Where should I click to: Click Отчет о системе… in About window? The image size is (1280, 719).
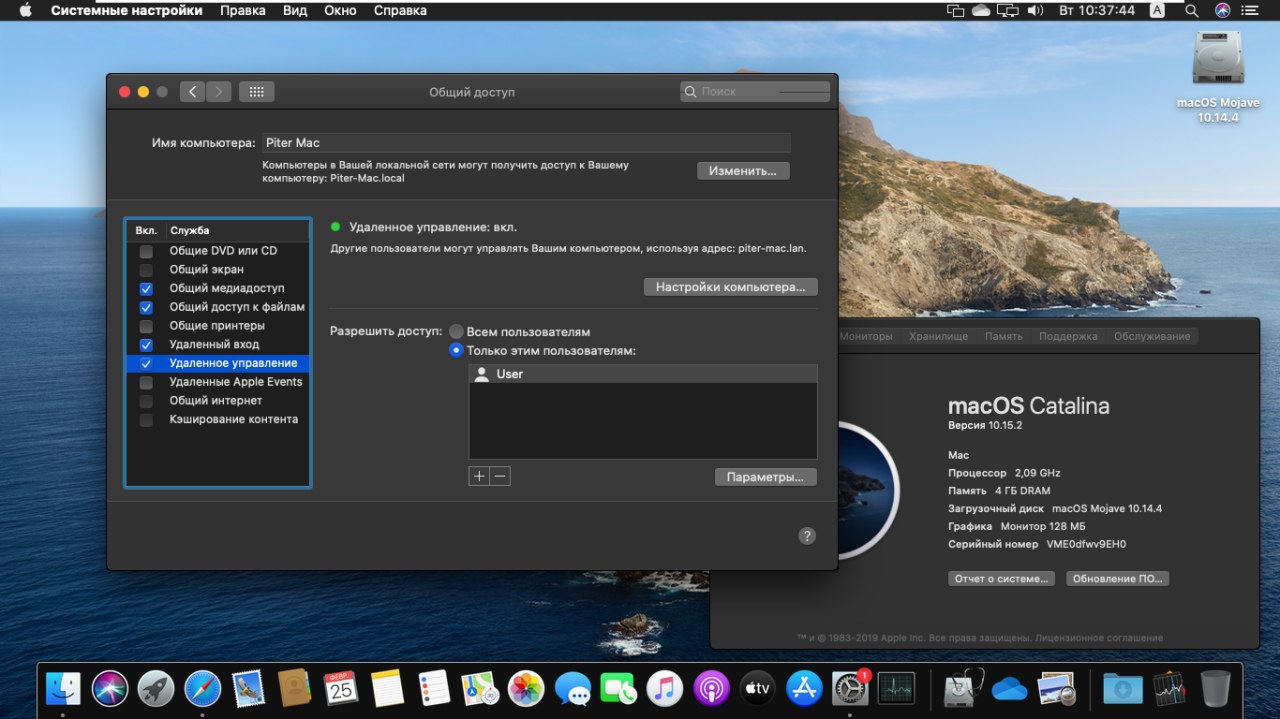[x=1001, y=579]
